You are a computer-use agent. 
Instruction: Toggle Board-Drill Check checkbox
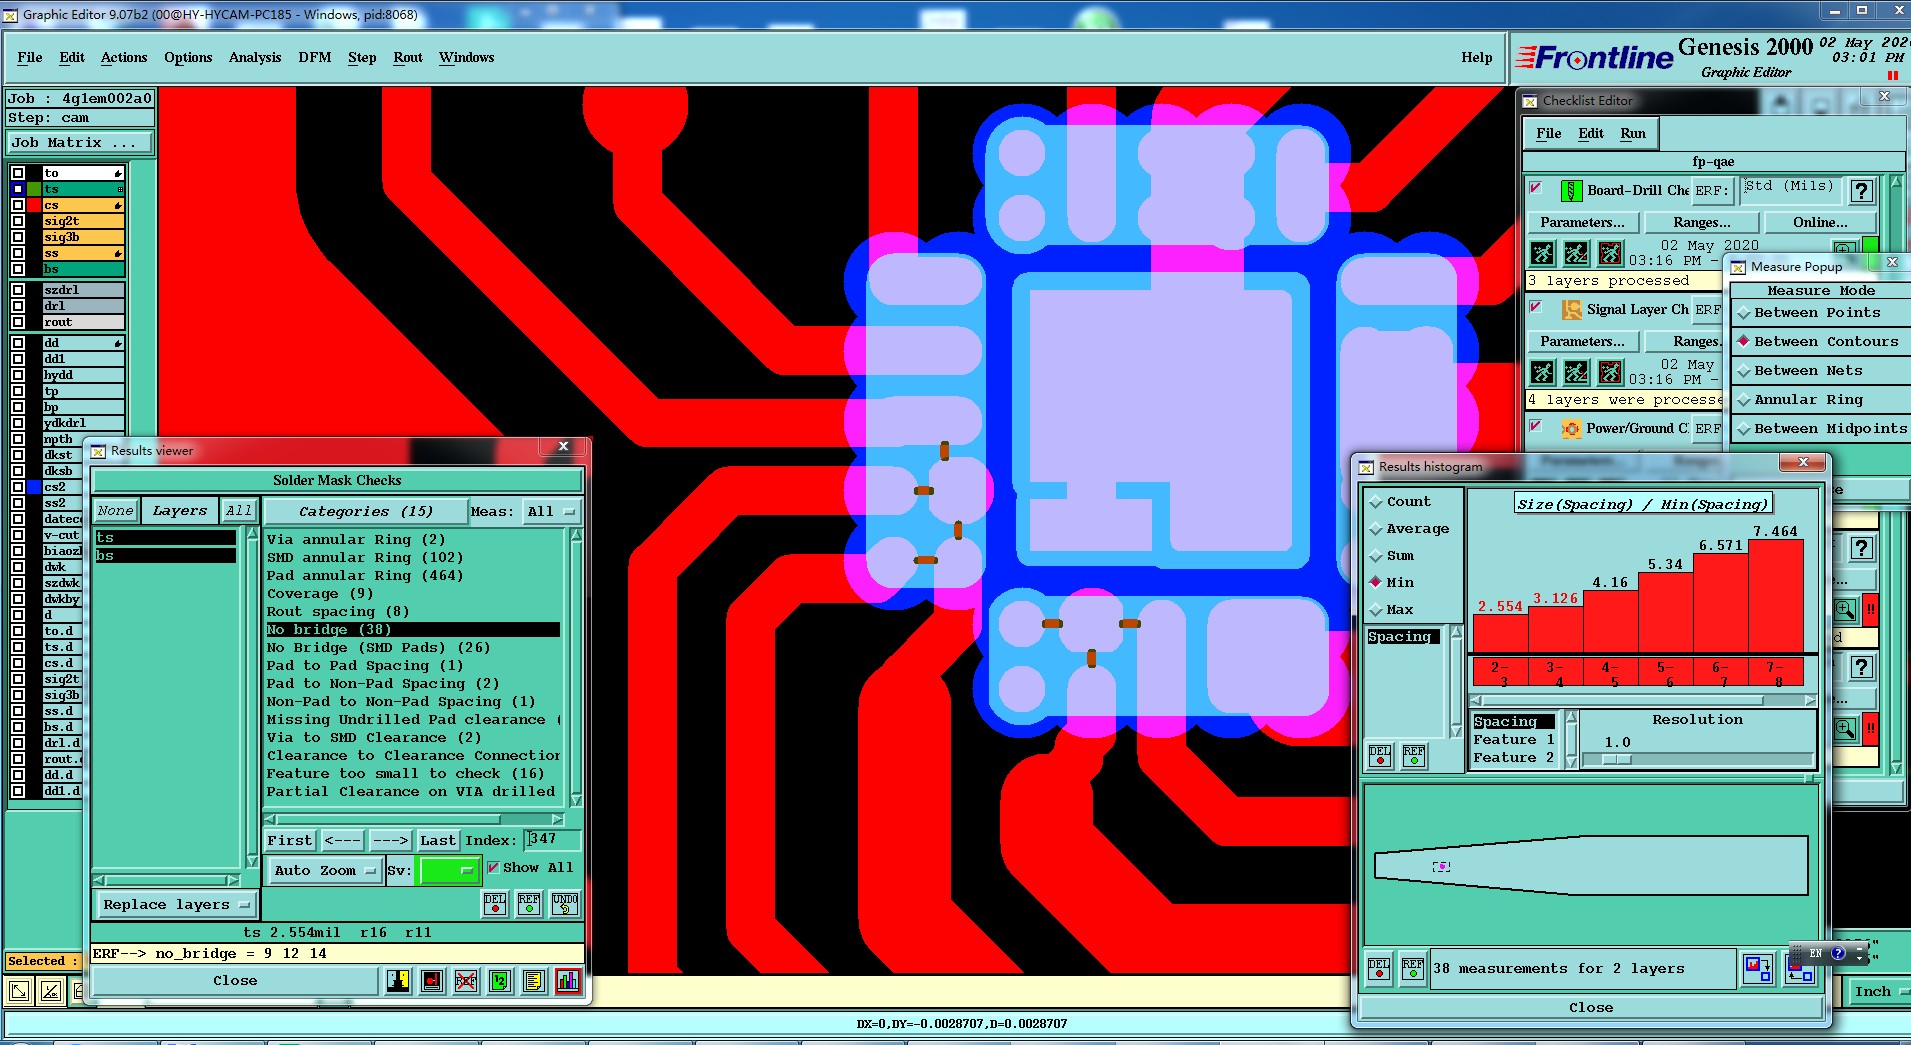click(x=1536, y=188)
